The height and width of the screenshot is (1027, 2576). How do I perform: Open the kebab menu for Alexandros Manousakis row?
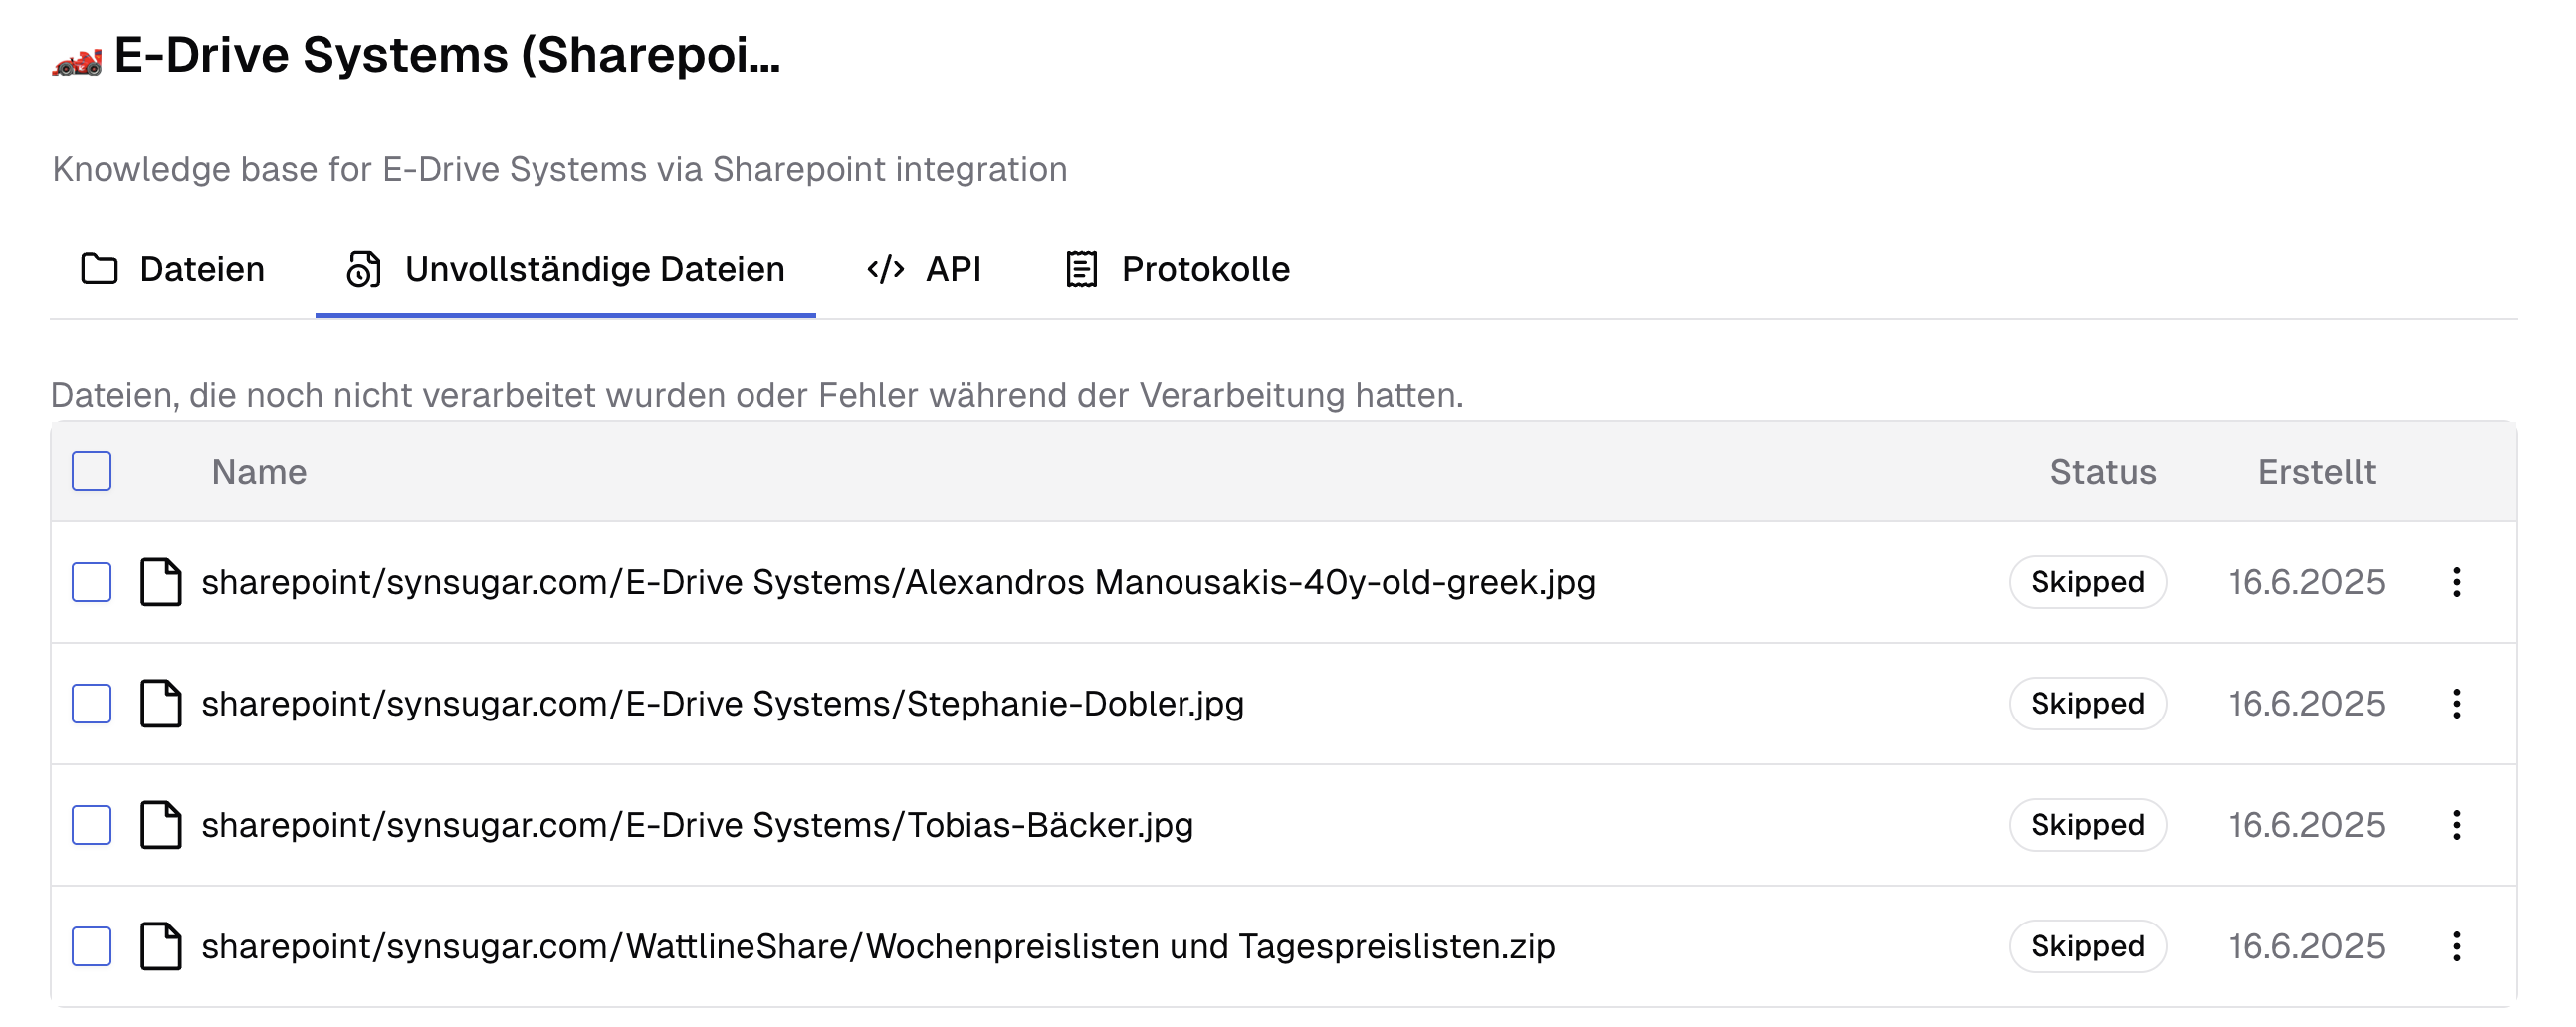[x=2459, y=582]
